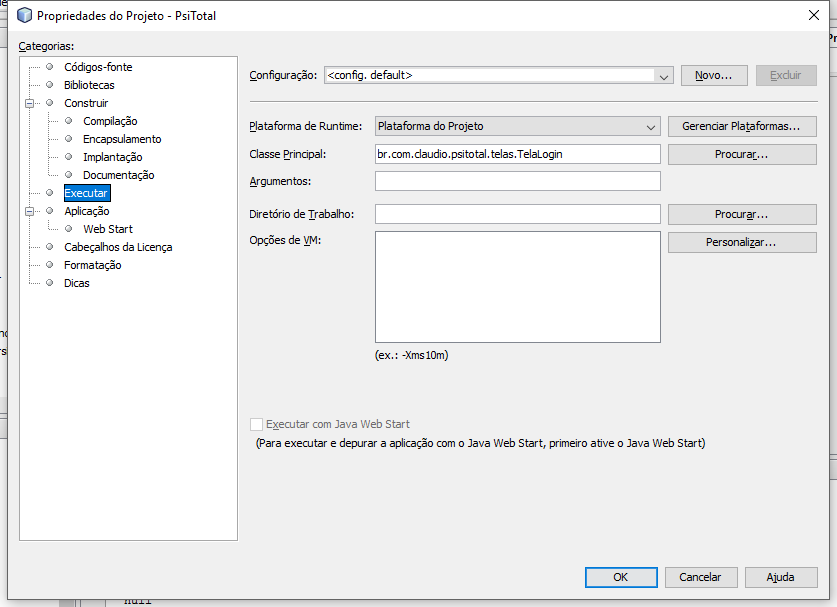Select the Encapsulamento category
This screenshot has height=607, width=837.
[122, 139]
